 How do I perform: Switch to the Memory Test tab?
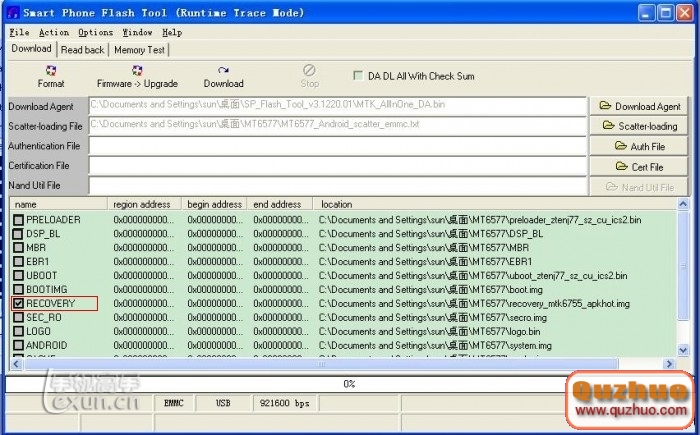(139, 49)
